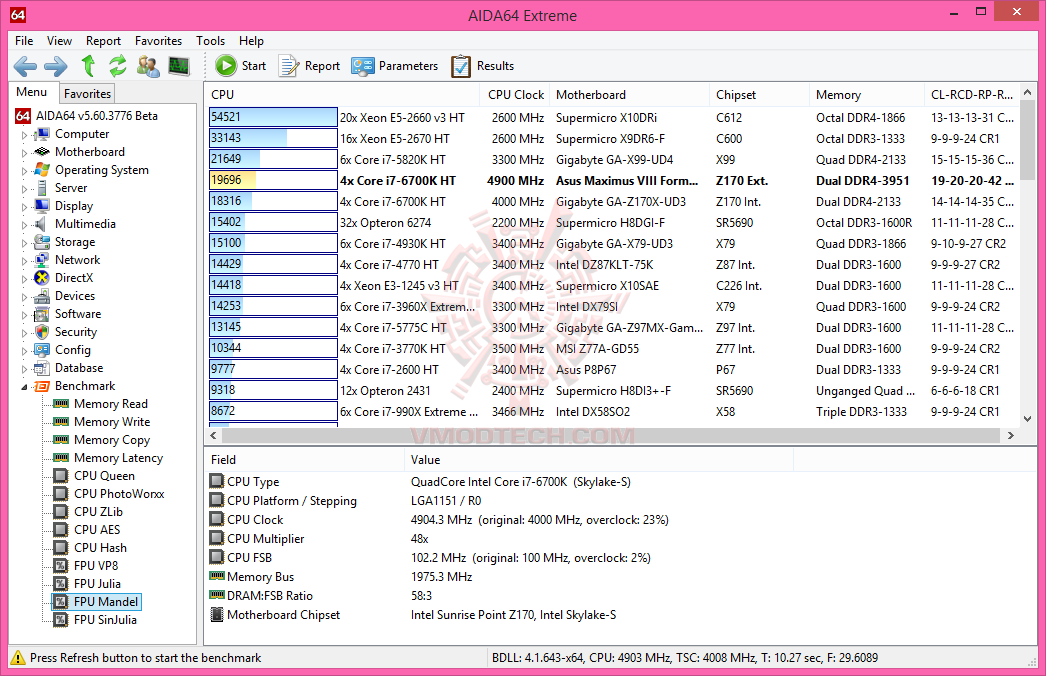This screenshot has height=676, width=1046.
Task: Start the benchmark with the green play icon
Action: [x=240, y=66]
